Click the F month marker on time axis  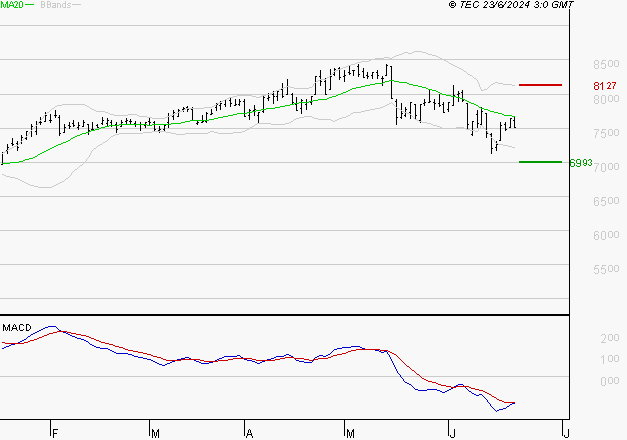(55, 434)
